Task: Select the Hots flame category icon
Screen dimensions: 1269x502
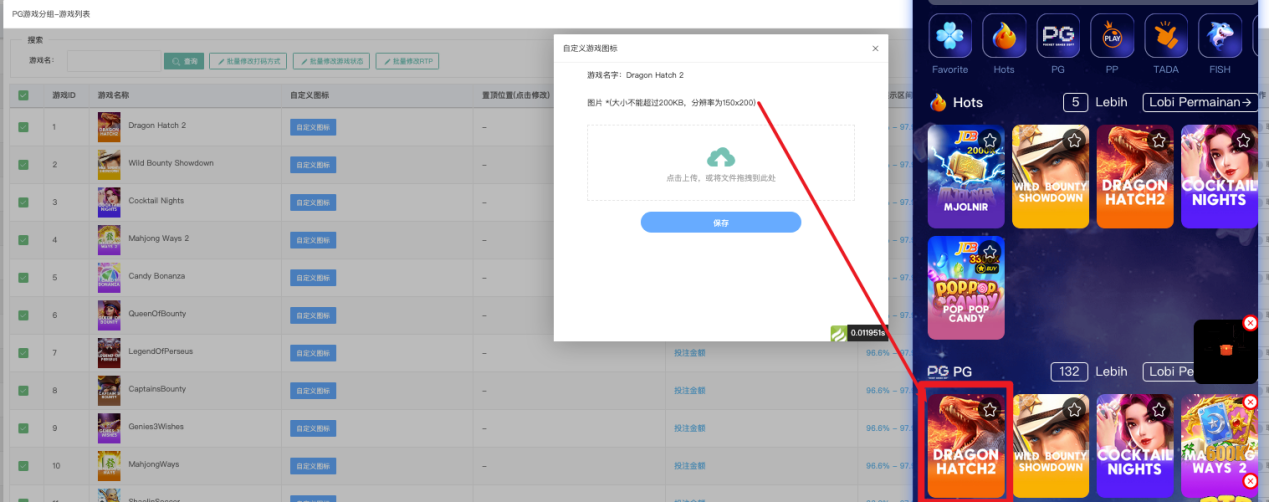Action: click(x=1004, y=36)
